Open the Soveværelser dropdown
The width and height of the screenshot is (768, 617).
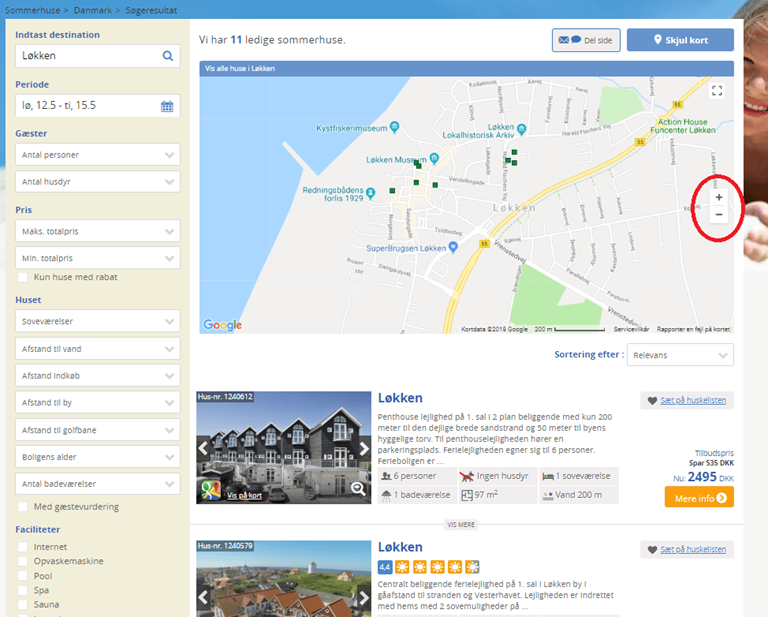tap(98, 321)
